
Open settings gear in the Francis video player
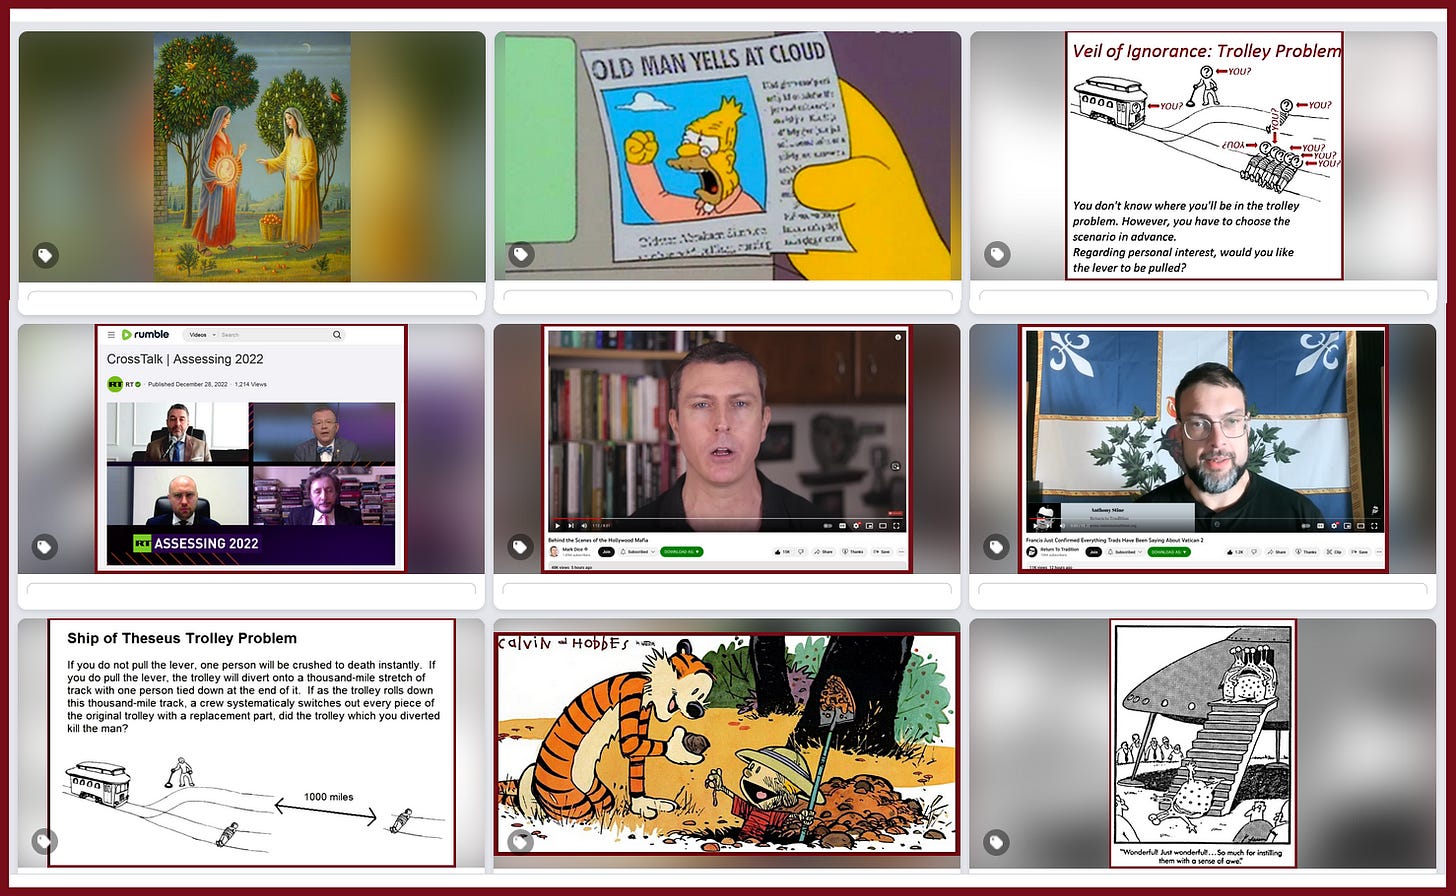coord(1334,526)
